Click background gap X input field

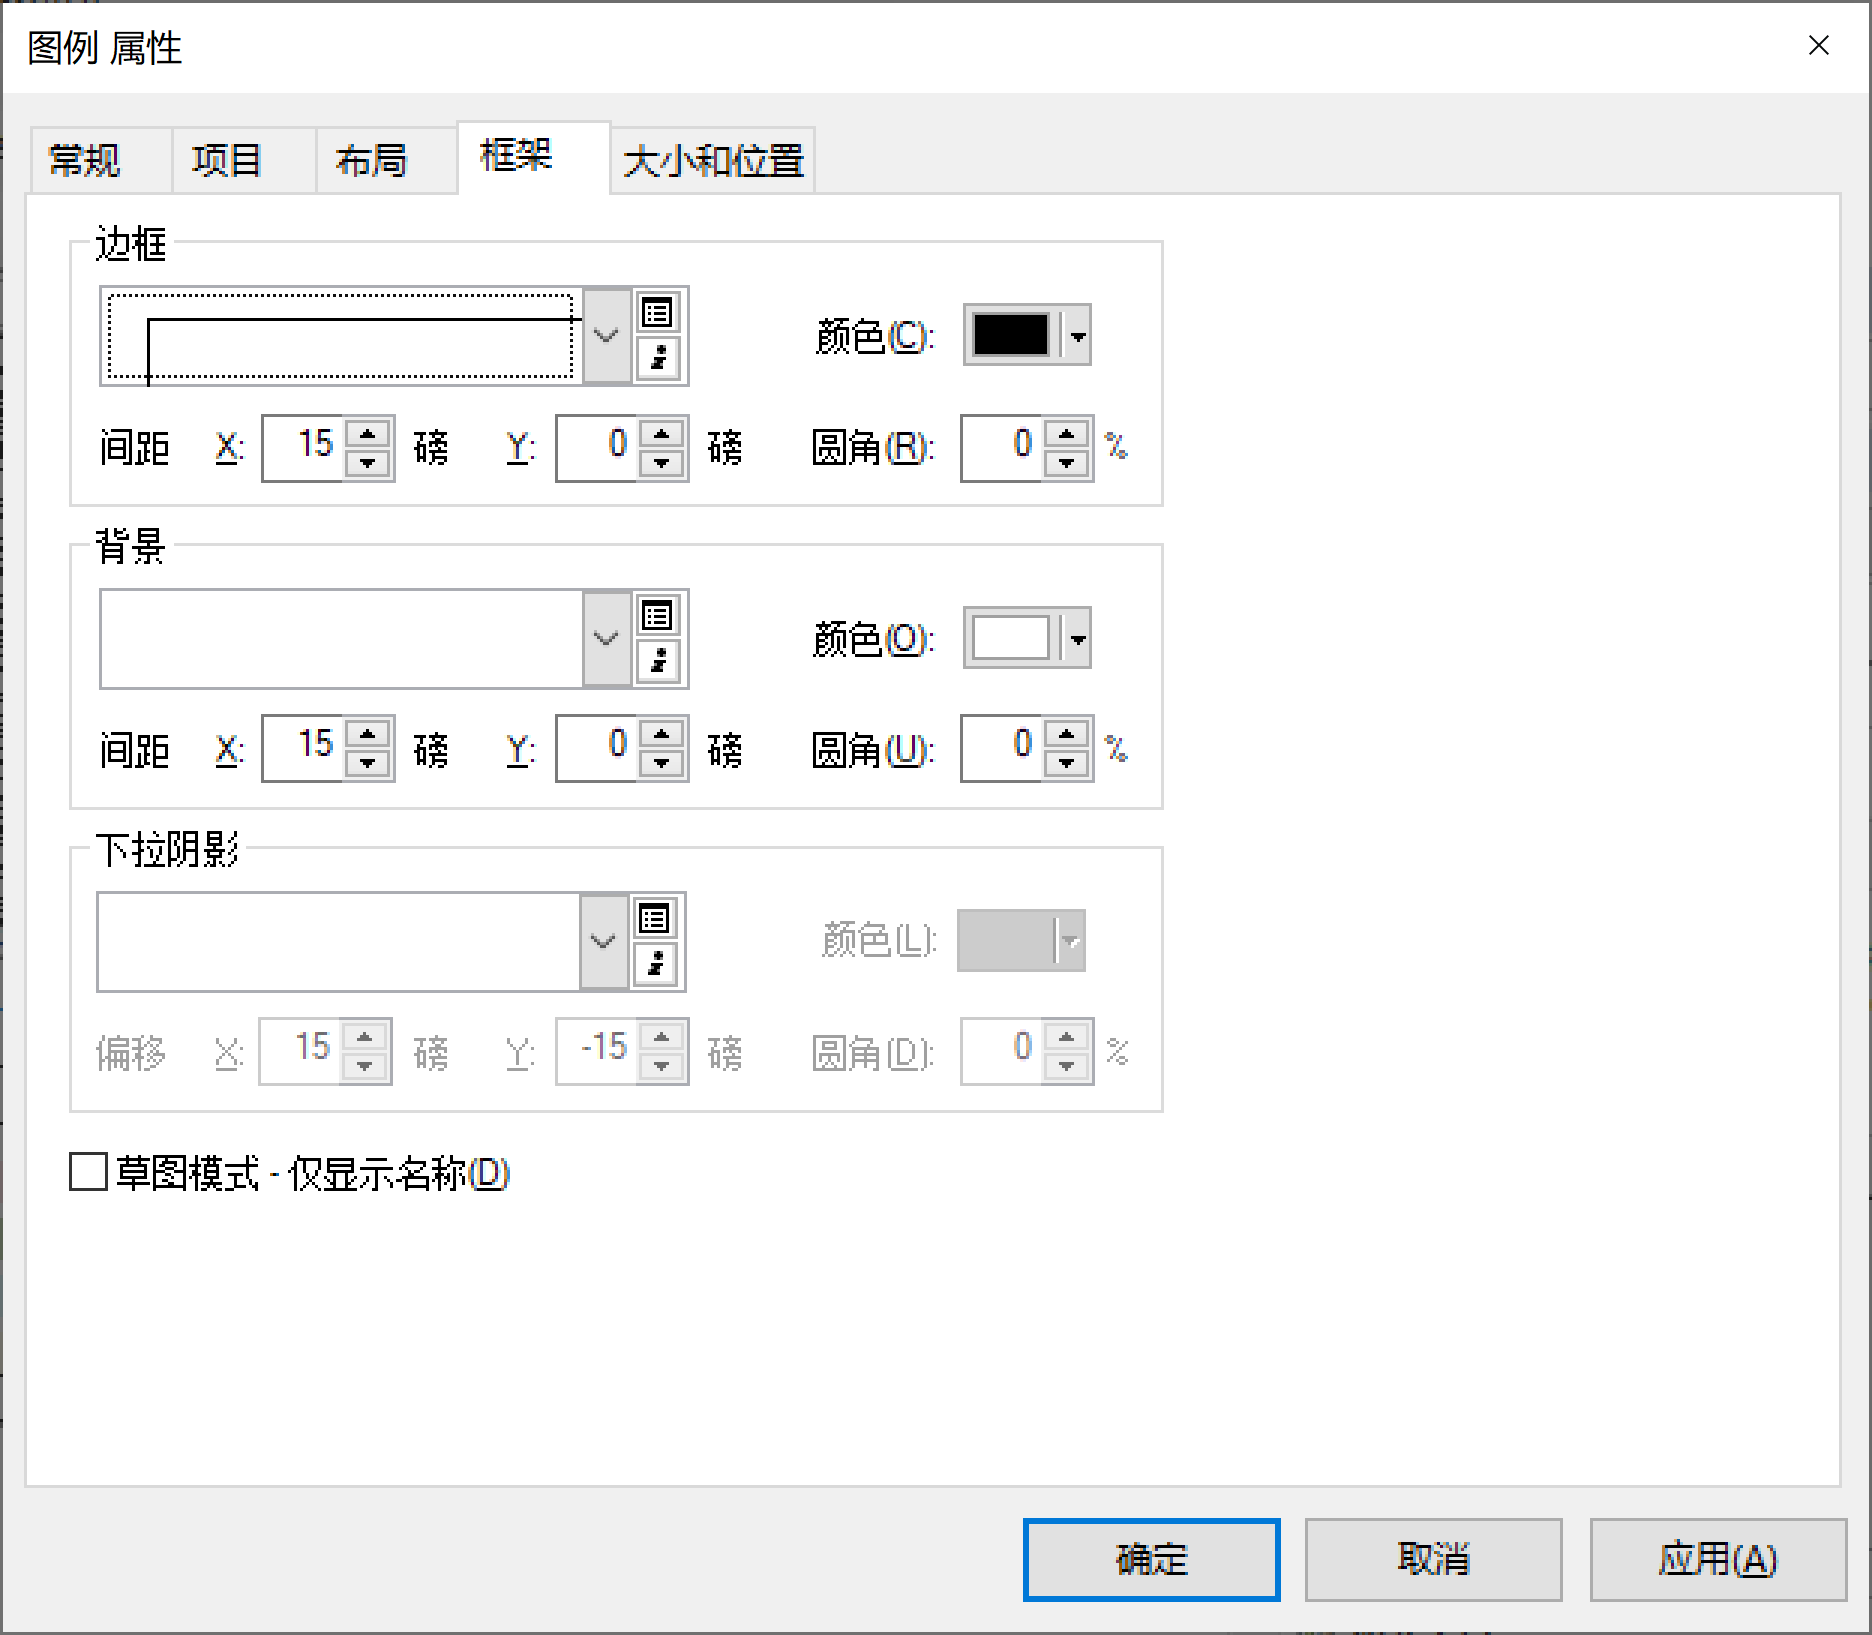click(x=304, y=748)
